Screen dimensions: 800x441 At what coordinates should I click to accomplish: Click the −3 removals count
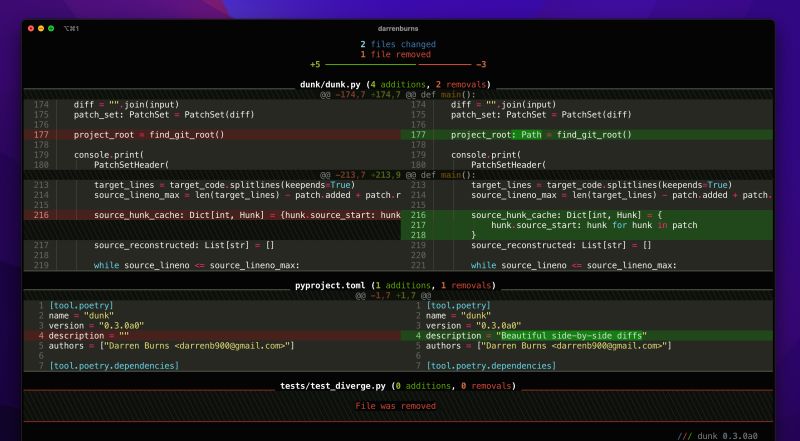[x=481, y=64]
